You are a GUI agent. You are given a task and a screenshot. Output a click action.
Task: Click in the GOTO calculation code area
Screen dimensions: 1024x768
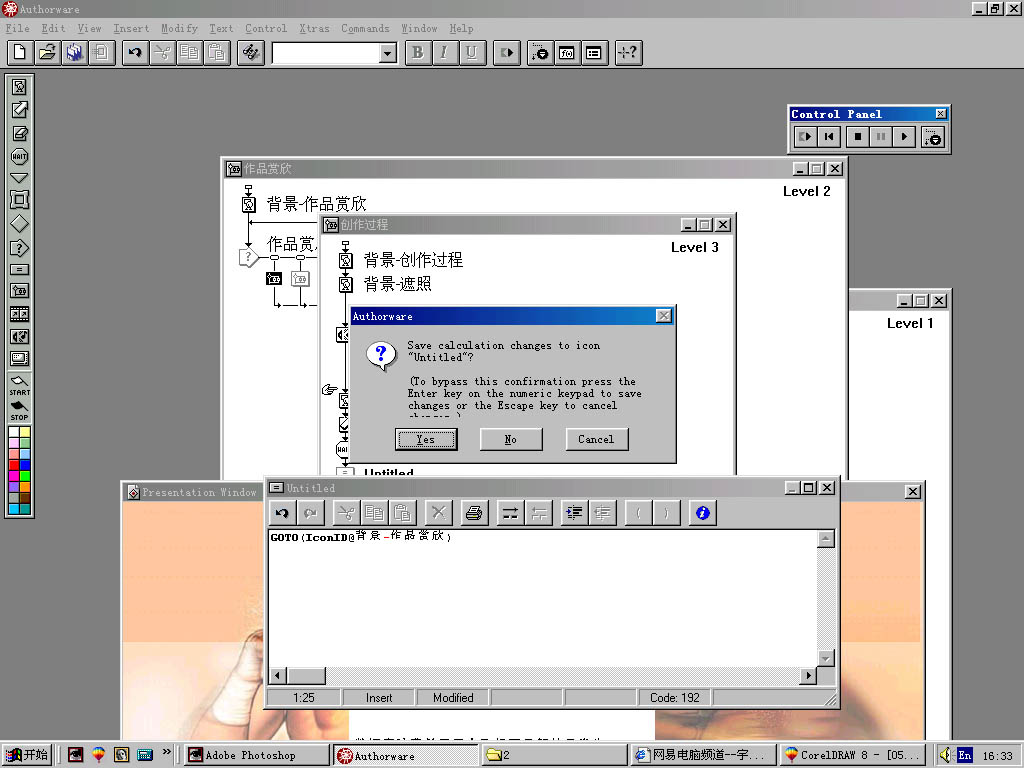coord(543,598)
